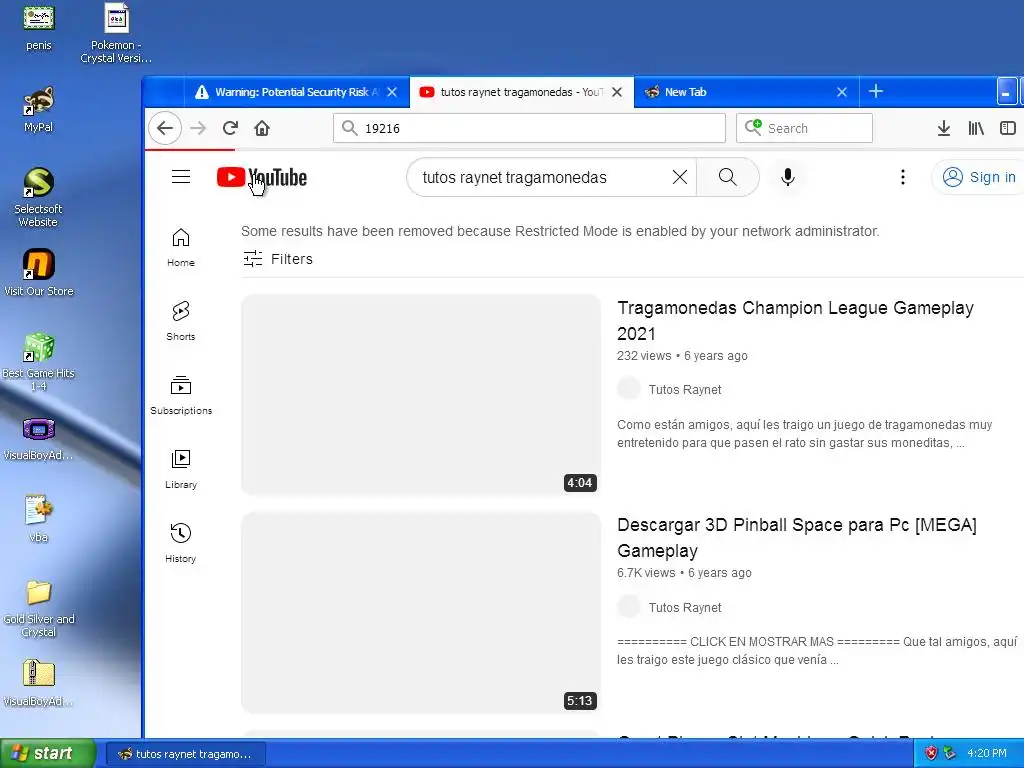
Task: Open Shorts in the sidebar
Action: coord(181,321)
